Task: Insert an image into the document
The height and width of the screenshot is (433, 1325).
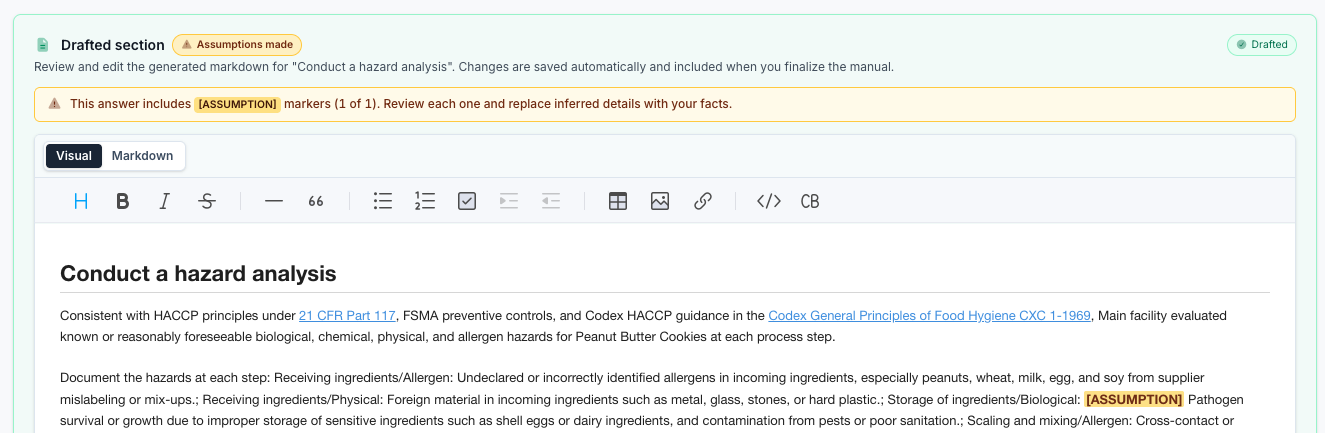Action: coord(660,201)
